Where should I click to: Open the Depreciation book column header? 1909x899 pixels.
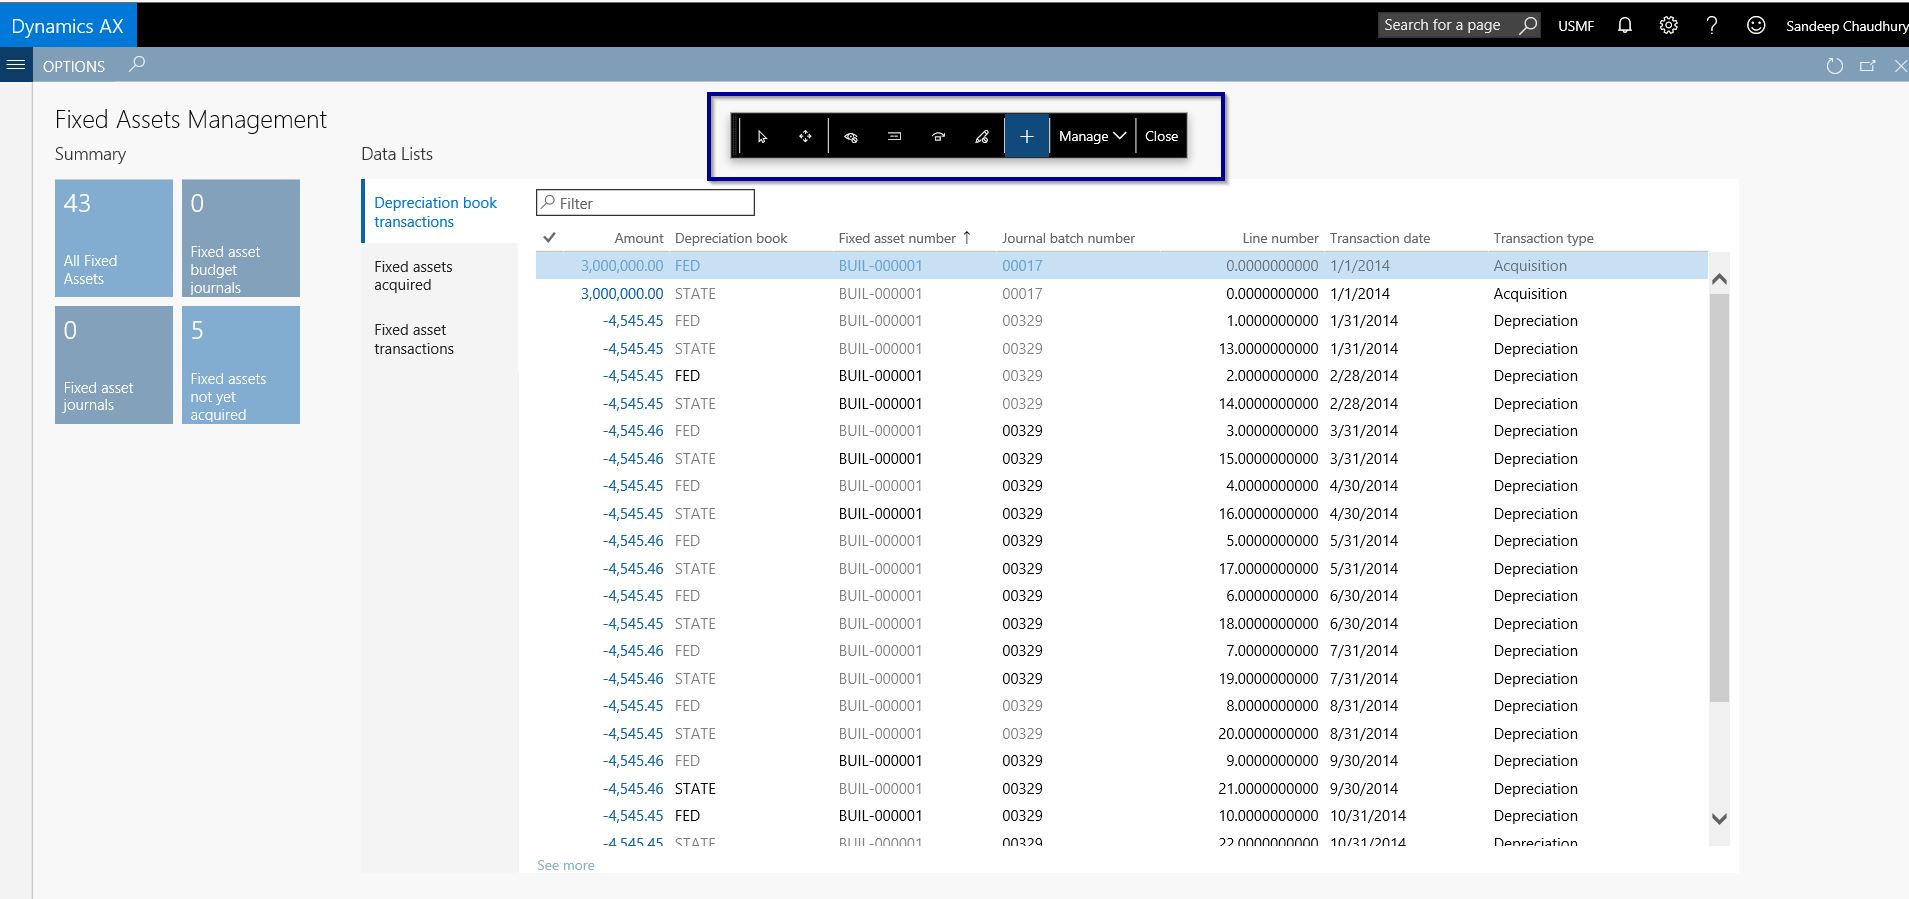pos(731,238)
